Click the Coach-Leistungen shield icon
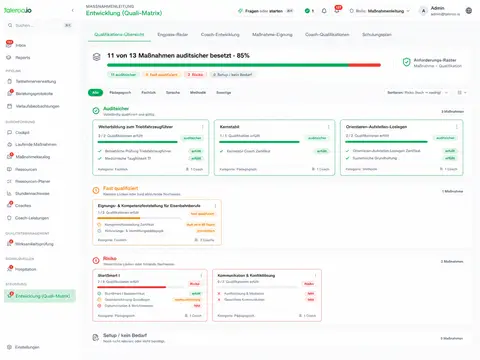Viewport: 480px width, 360px height. pyautogui.click(x=9, y=218)
